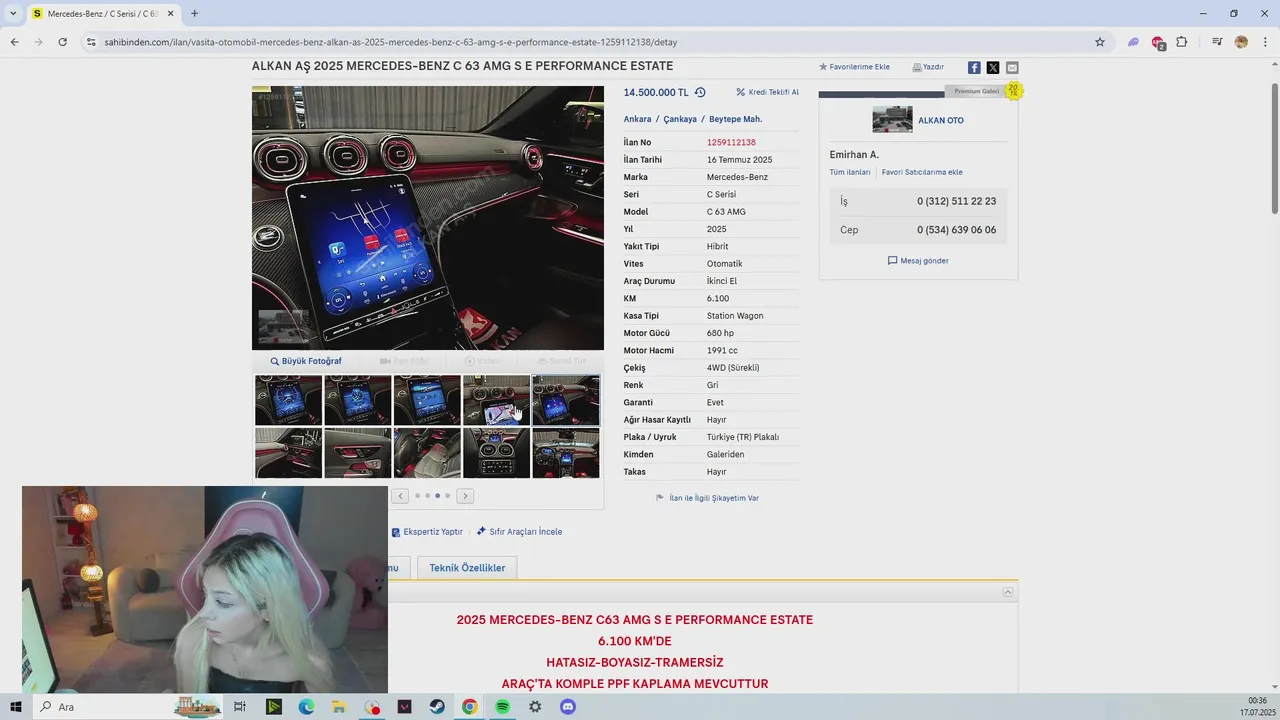Click the listing number 1259112138

(x=731, y=143)
